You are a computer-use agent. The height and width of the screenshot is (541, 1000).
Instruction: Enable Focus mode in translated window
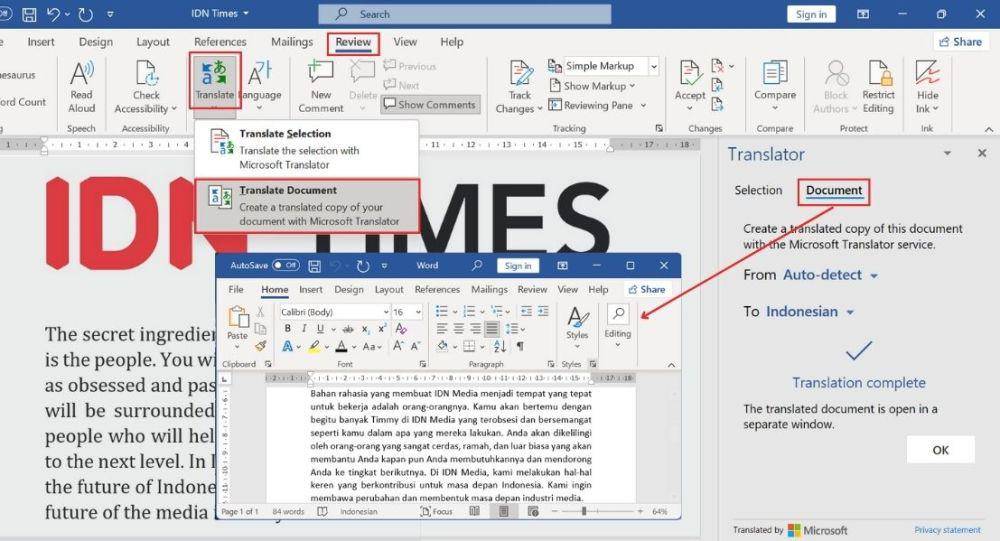tap(437, 512)
